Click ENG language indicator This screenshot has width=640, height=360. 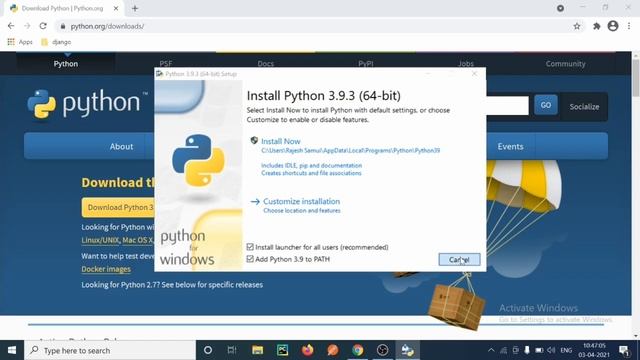tap(566, 350)
